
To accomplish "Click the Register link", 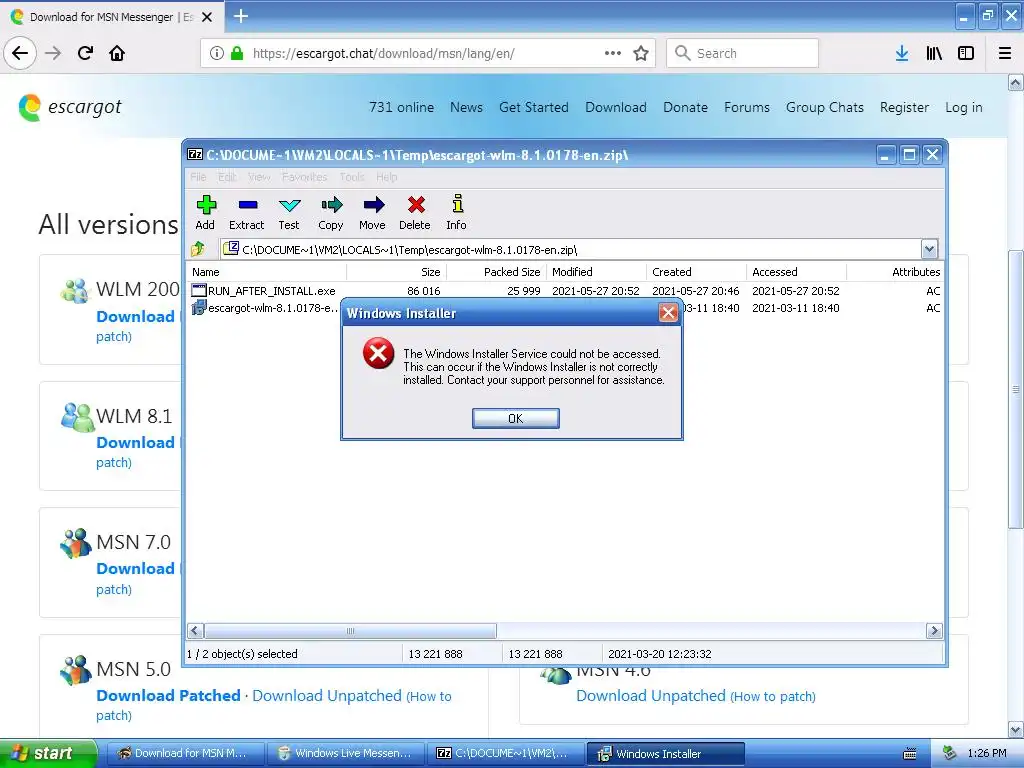I will click(x=904, y=107).
